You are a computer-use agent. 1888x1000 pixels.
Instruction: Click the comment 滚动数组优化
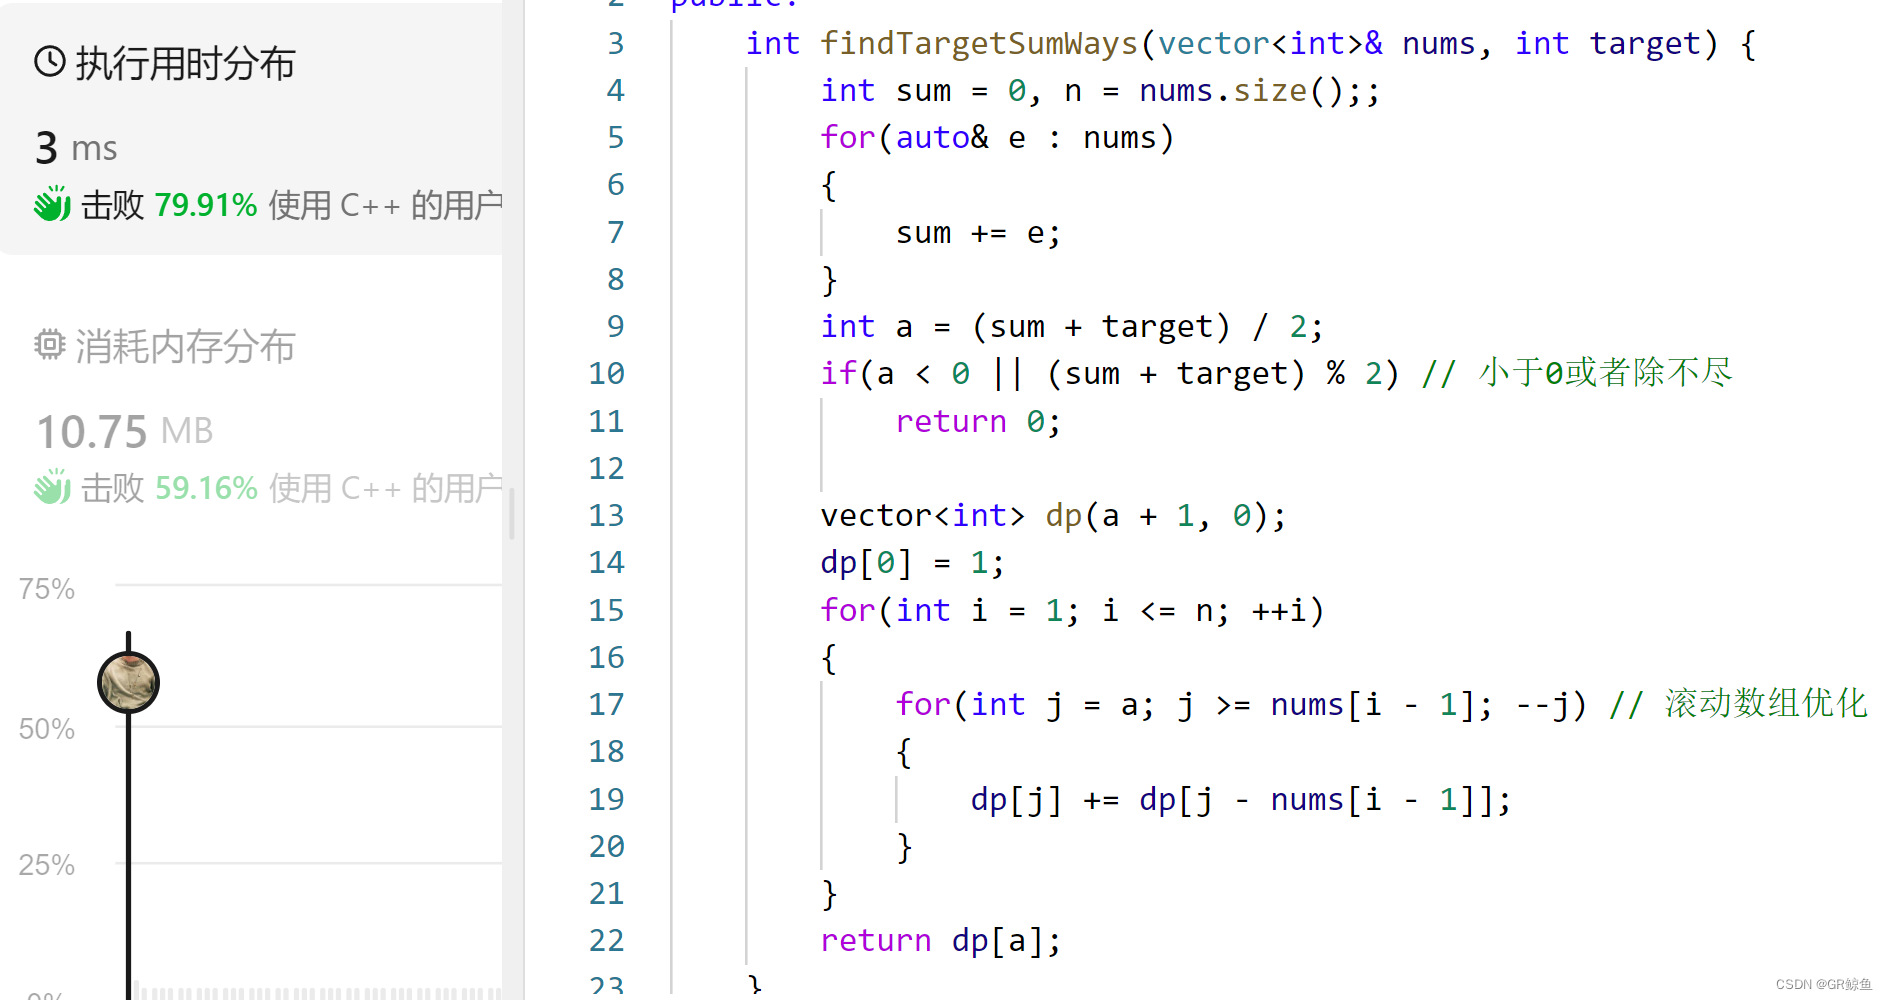[x=1766, y=704]
